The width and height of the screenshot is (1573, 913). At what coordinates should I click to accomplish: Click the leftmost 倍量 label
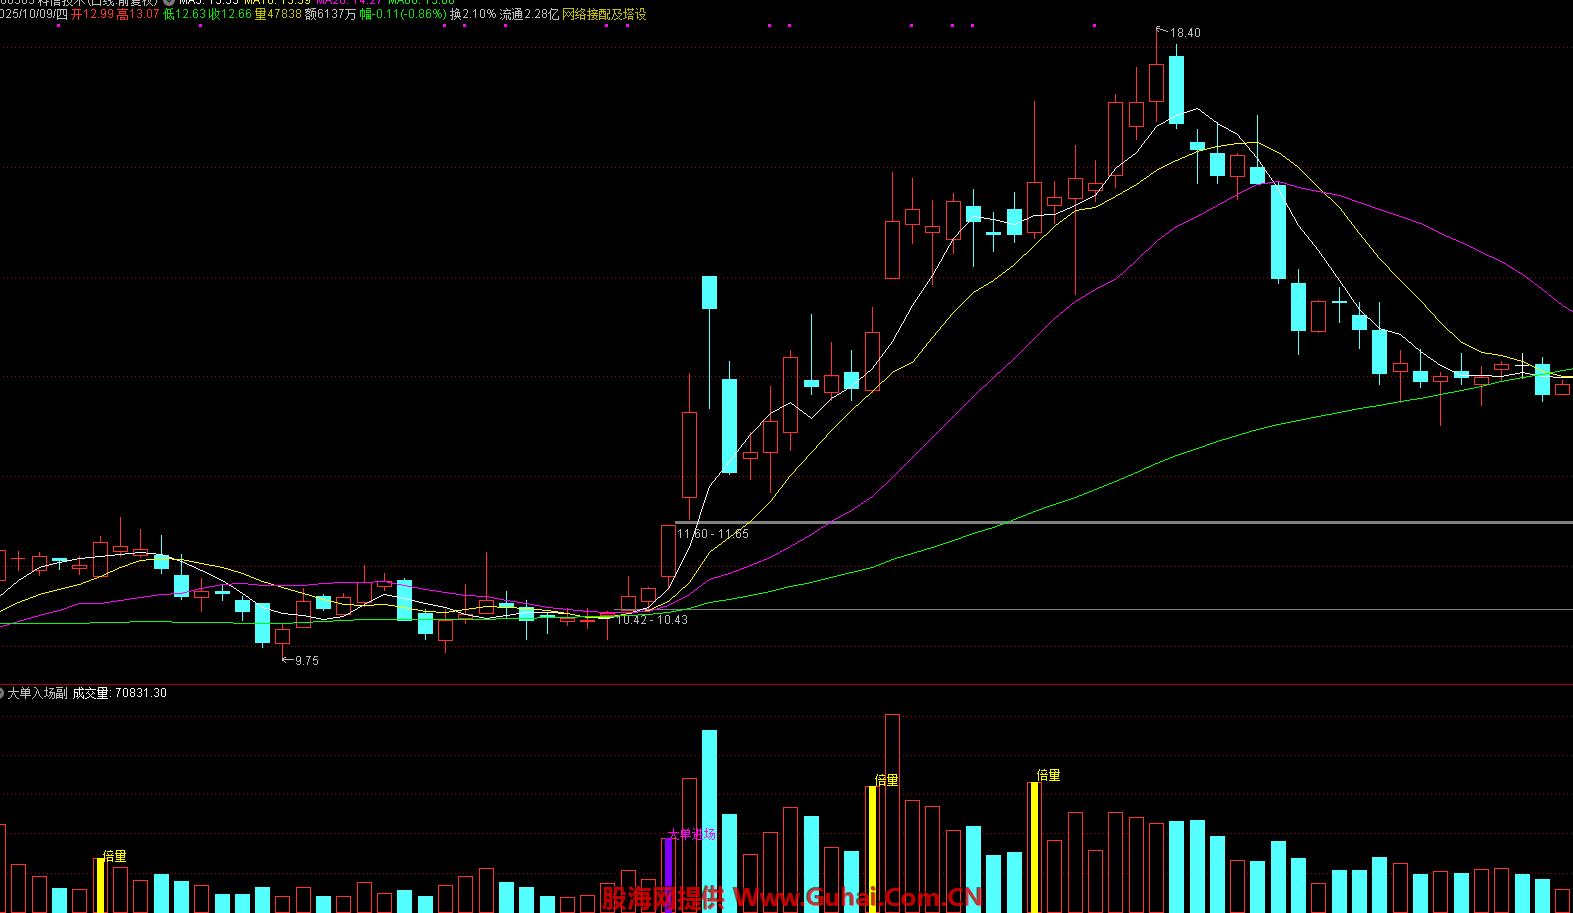pyautogui.click(x=115, y=856)
